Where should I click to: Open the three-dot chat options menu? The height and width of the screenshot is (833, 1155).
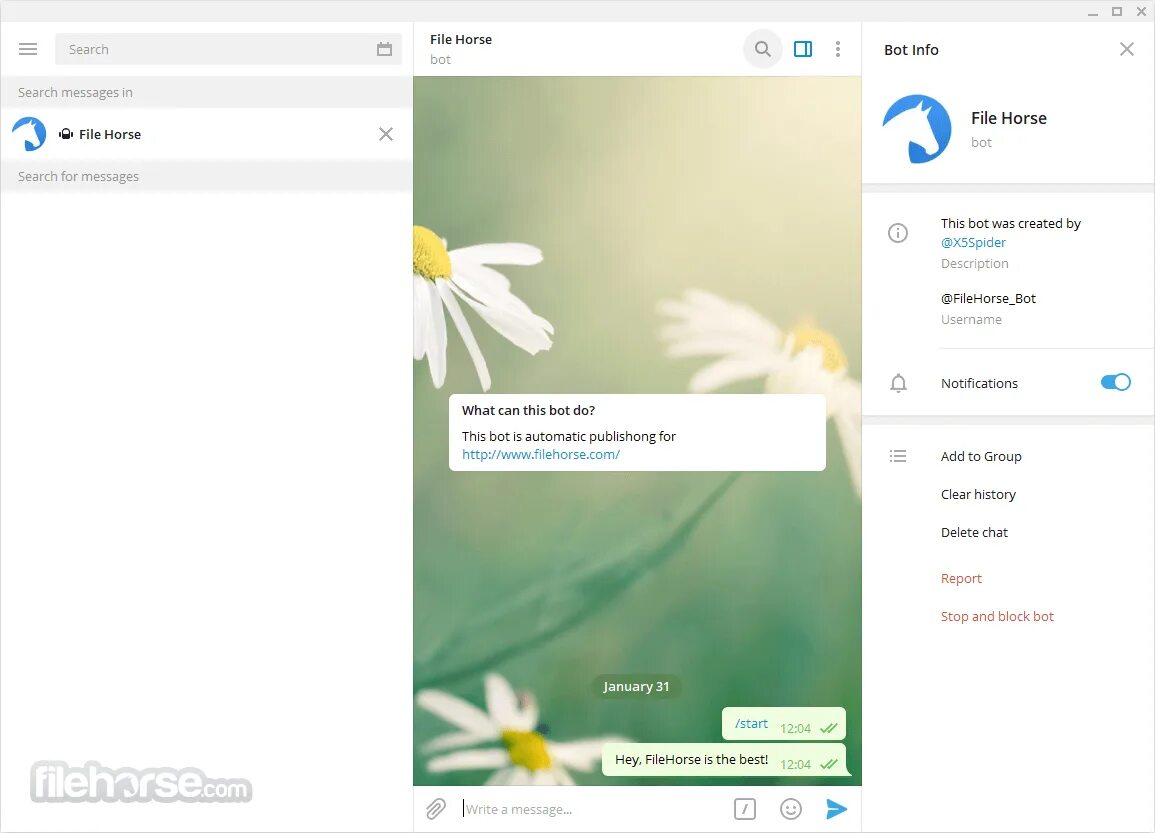tap(838, 49)
